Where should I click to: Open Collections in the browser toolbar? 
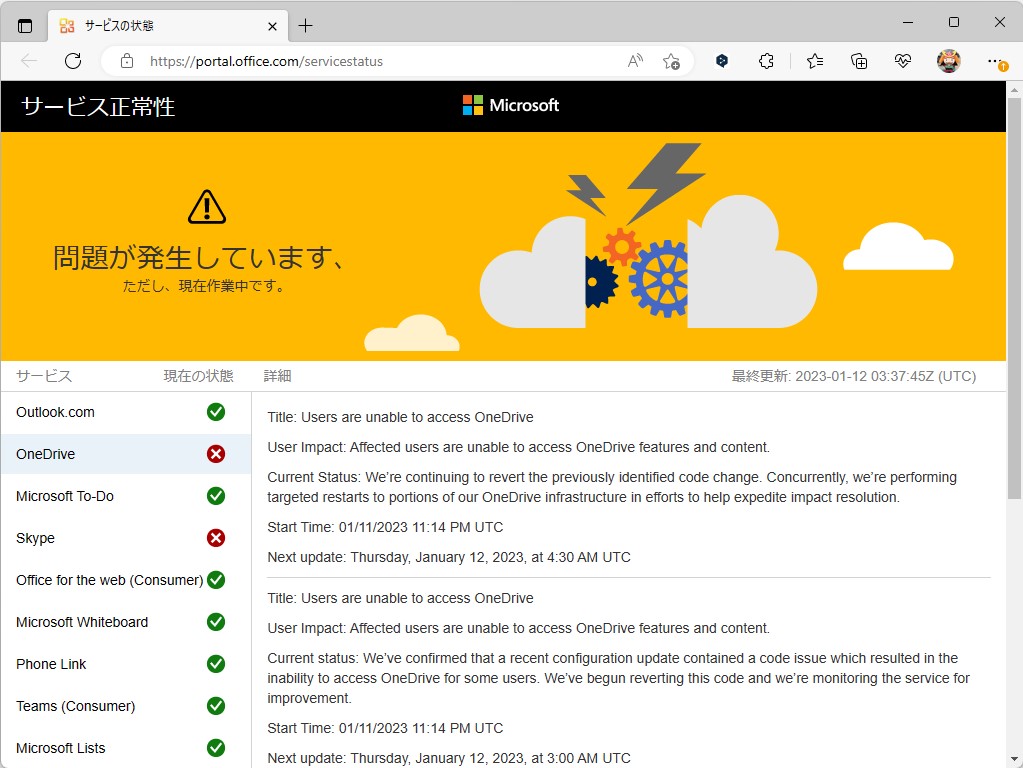858,61
